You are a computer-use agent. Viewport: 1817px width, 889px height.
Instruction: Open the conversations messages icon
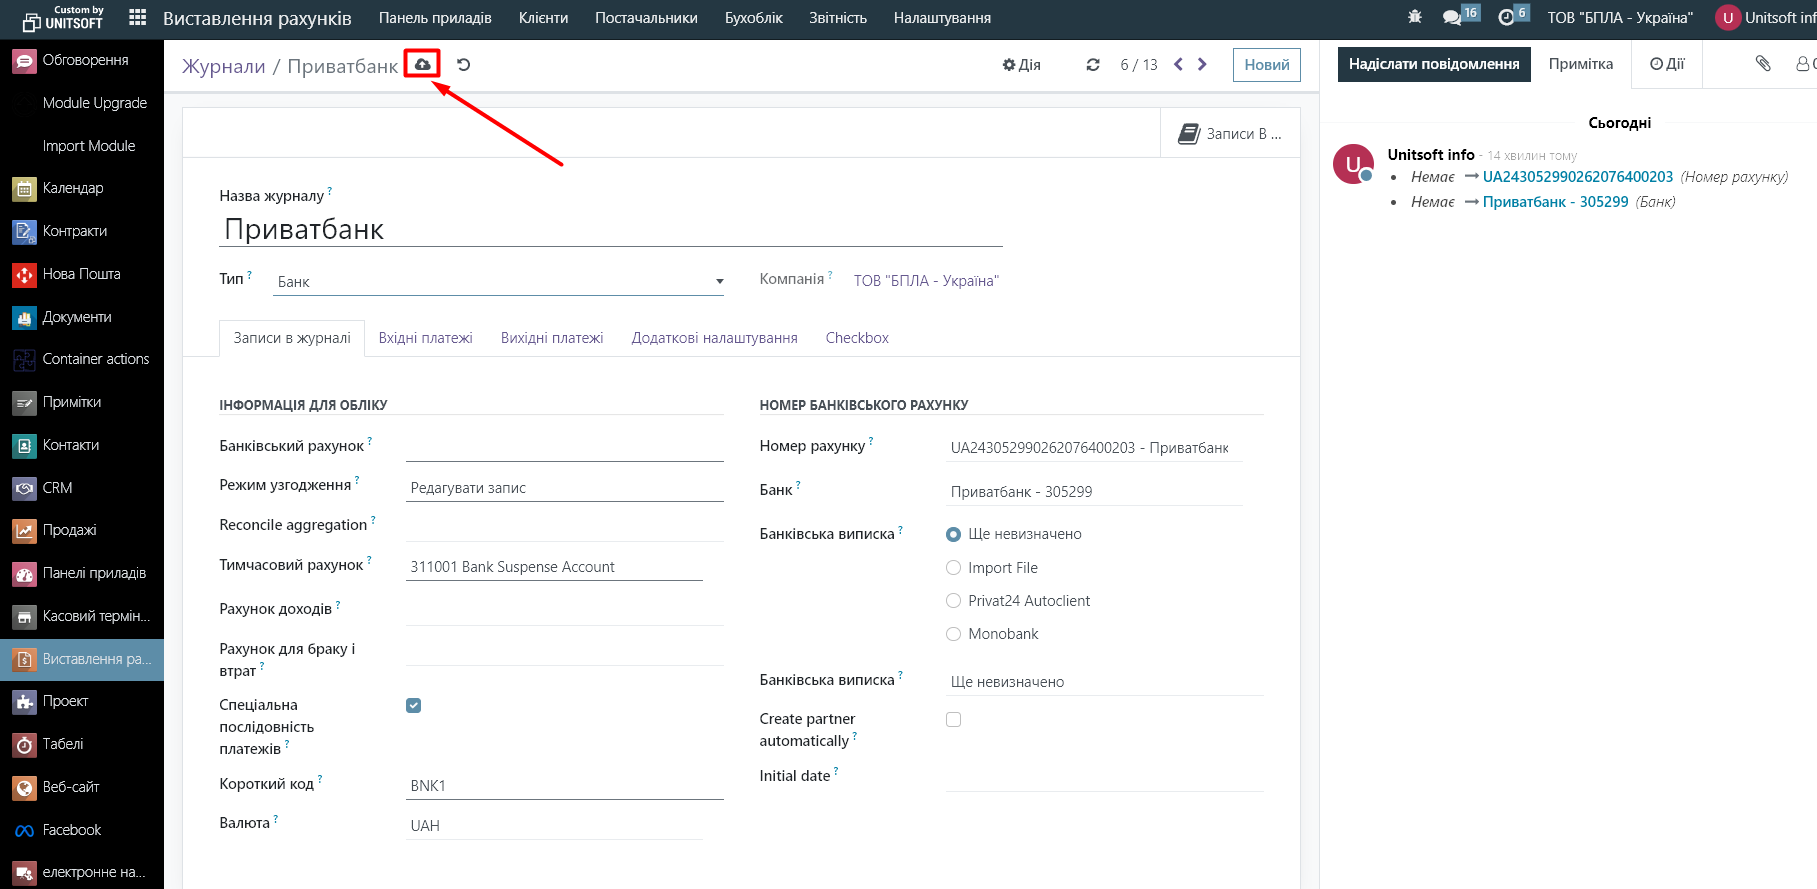tap(1452, 18)
